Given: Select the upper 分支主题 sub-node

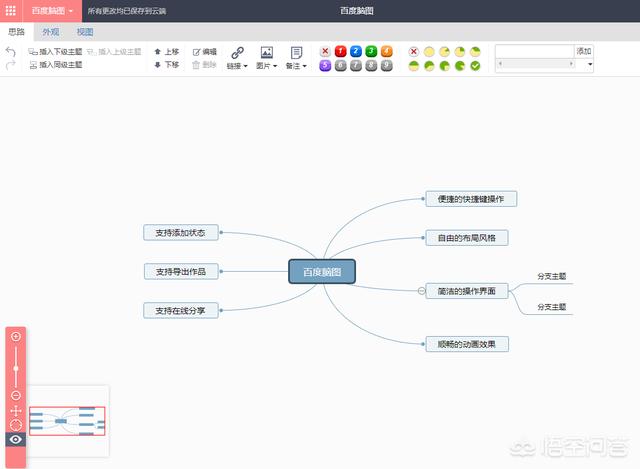Looking at the screenshot, I should (551, 276).
